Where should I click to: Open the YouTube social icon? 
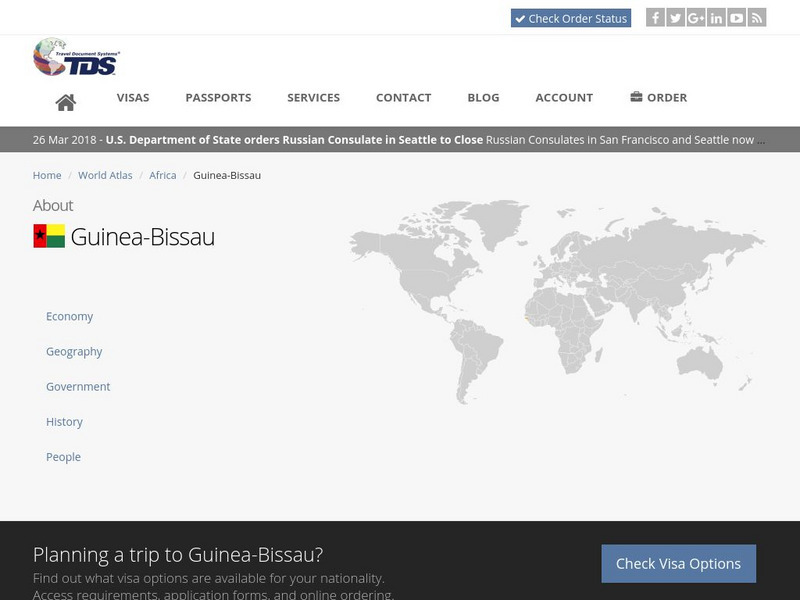[736, 17]
